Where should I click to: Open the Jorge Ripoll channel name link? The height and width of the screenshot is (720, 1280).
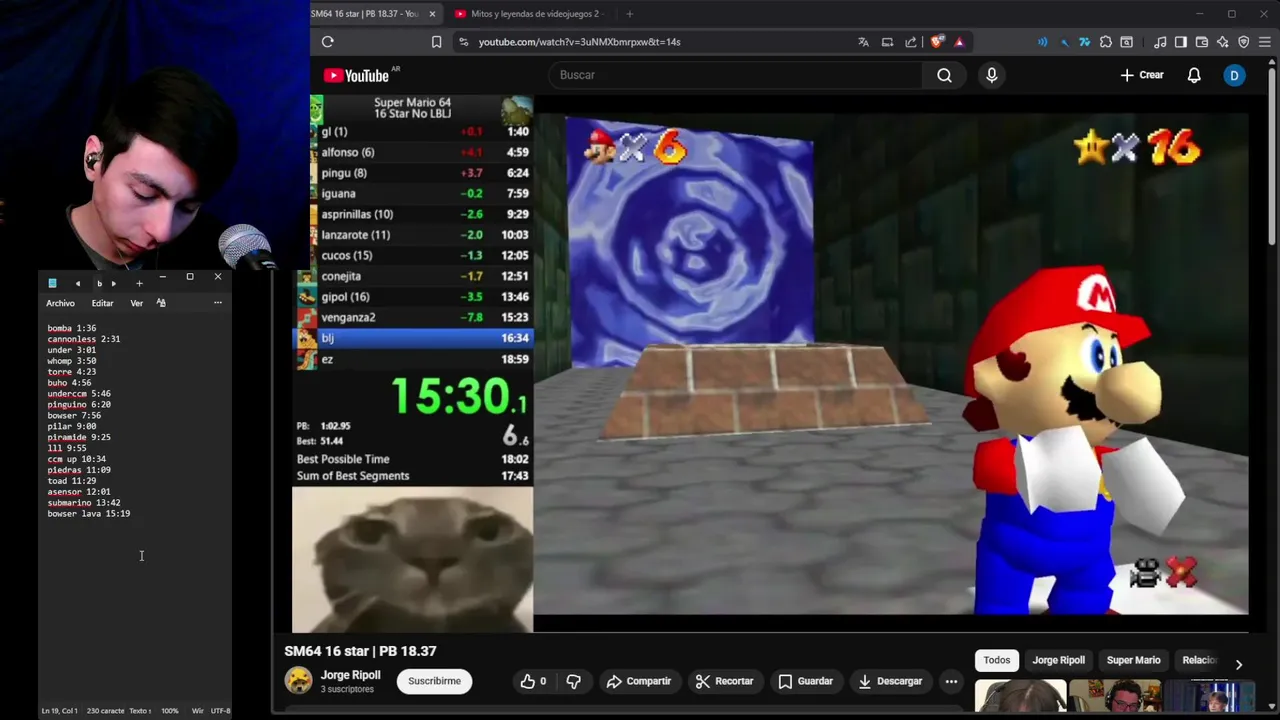point(350,675)
